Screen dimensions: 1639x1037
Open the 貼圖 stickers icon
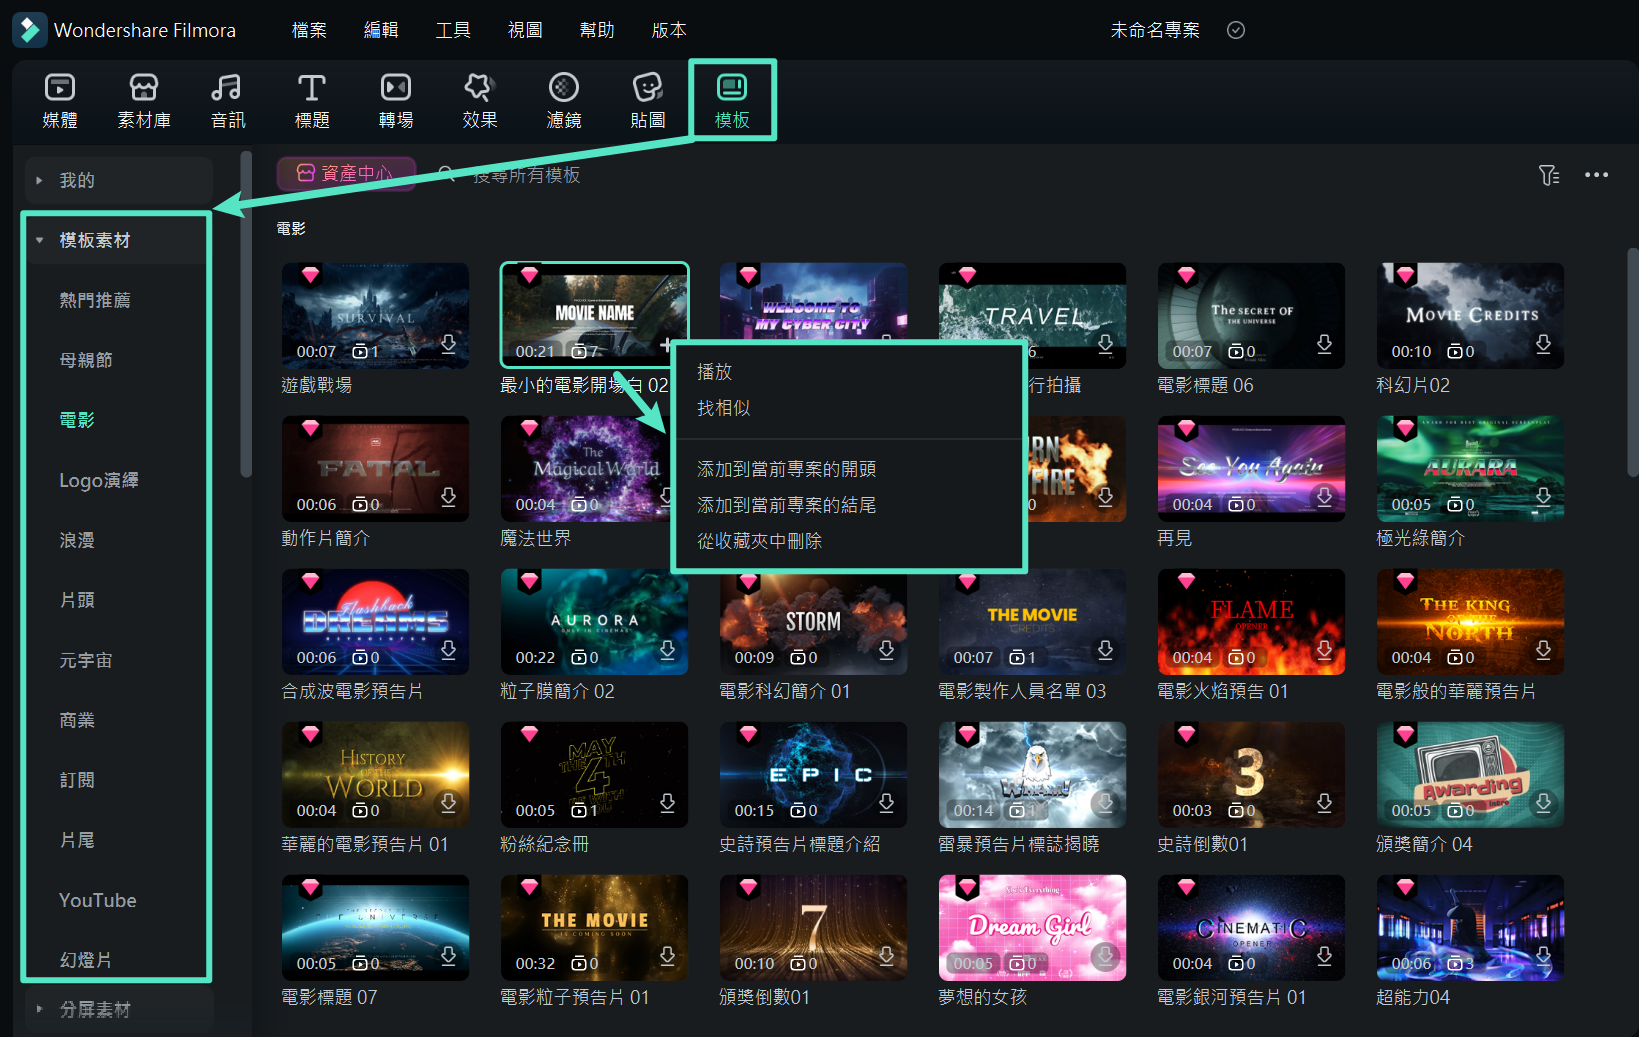coord(648,88)
